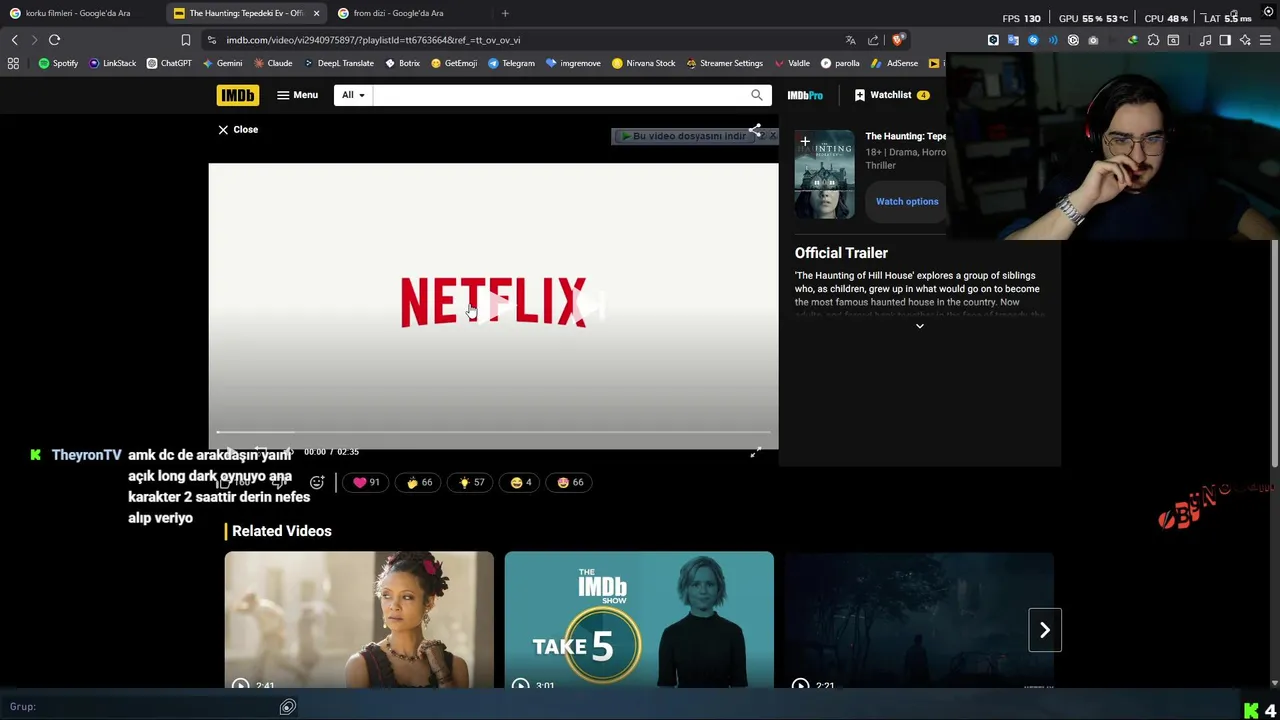Image resolution: width=1280 pixels, height=720 pixels.
Task: Expand the 'All' search category dropdown
Action: coord(353,95)
